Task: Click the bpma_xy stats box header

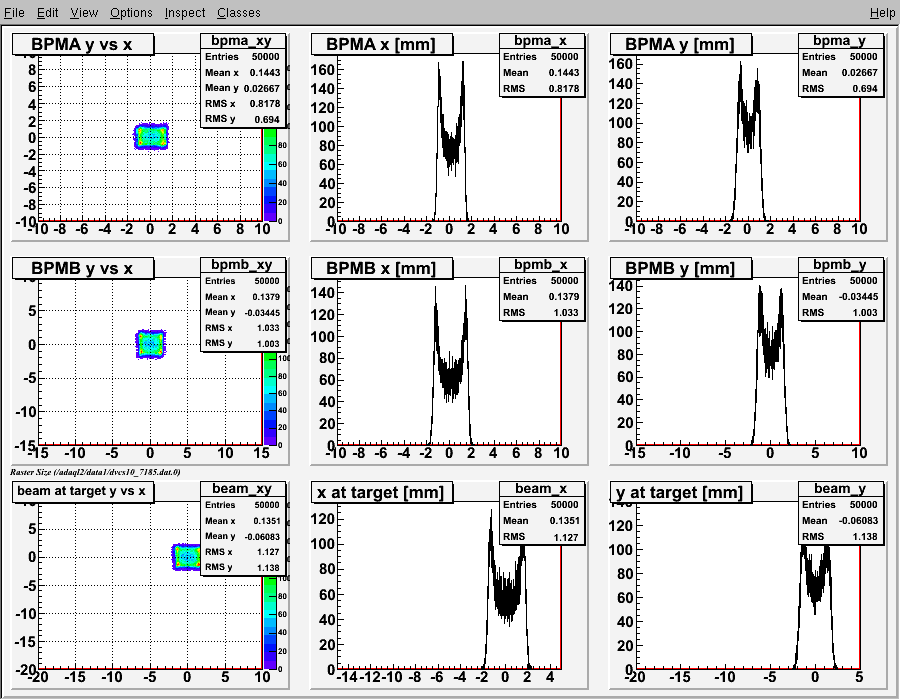Action: click(x=242, y=41)
